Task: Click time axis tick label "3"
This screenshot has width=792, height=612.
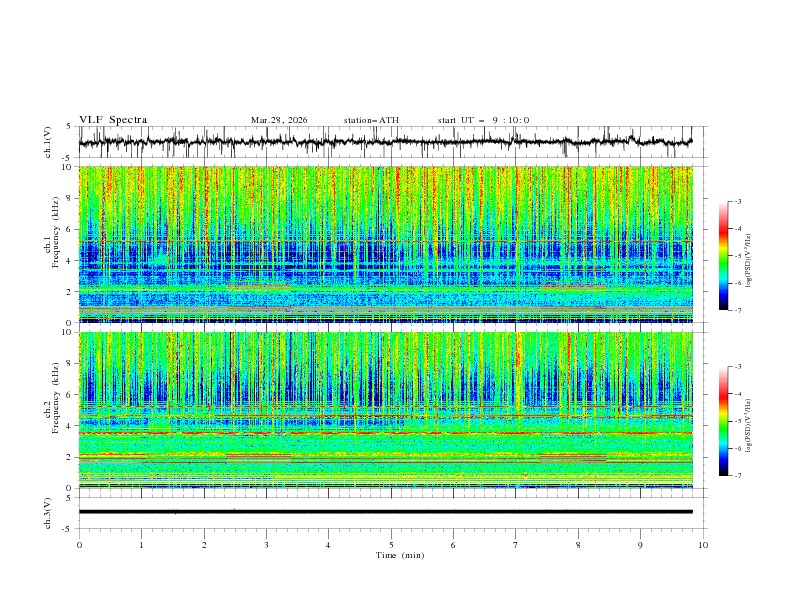Action: [266, 545]
